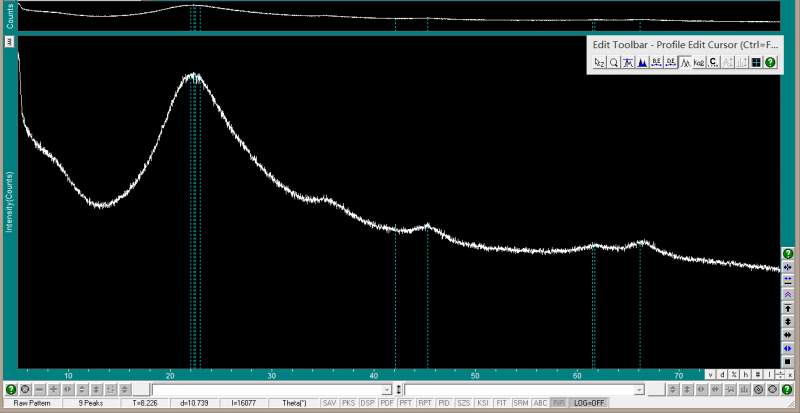Click the solid blue peaks icon in Edit Toolbar
This screenshot has width=800, height=413.
(642, 62)
